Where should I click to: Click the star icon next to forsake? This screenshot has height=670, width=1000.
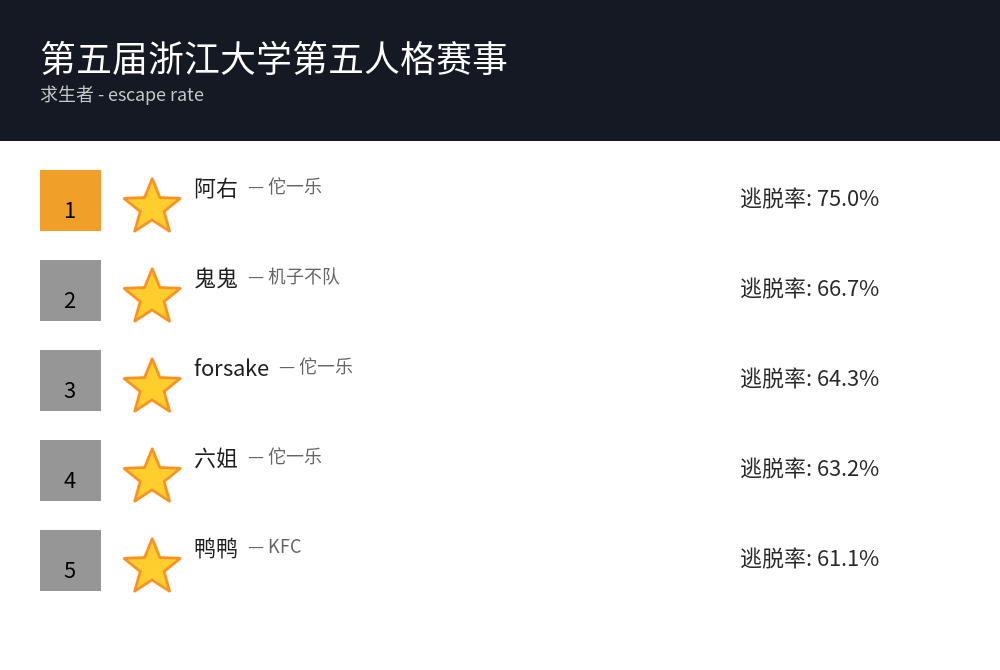click(x=152, y=386)
